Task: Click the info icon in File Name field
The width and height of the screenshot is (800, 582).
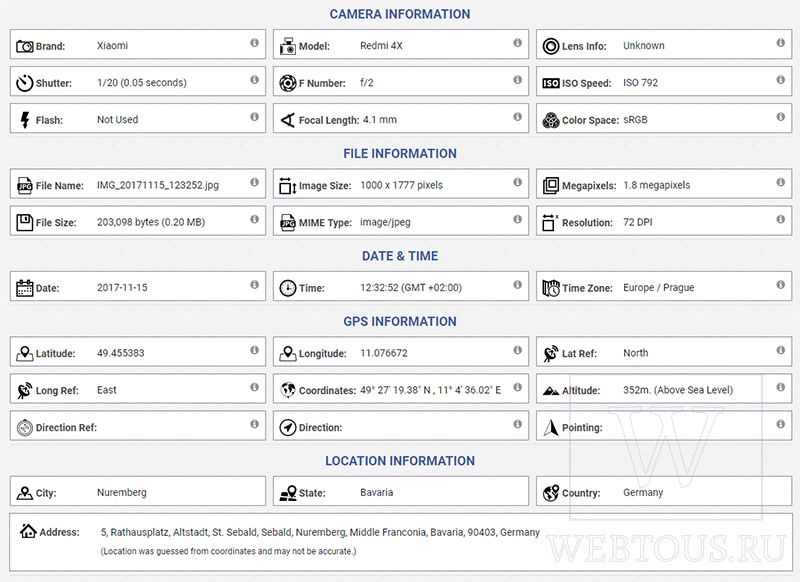Action: (254, 182)
